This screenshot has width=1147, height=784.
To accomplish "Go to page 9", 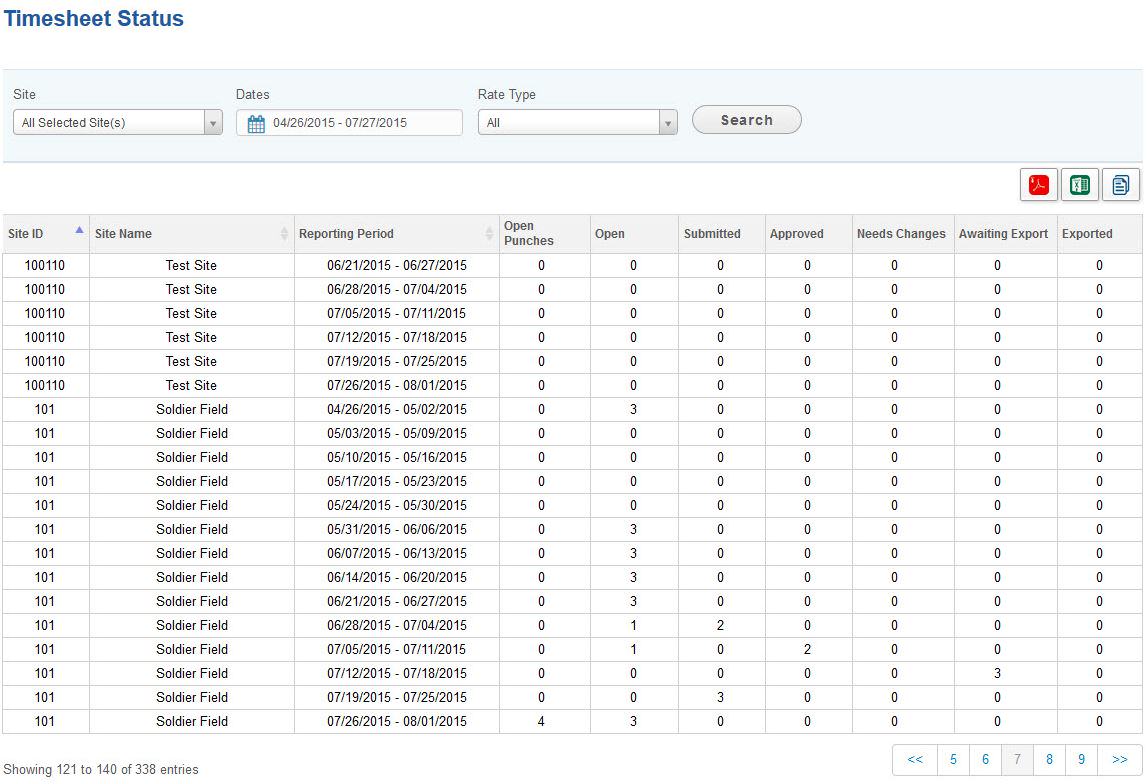I will (1082, 760).
